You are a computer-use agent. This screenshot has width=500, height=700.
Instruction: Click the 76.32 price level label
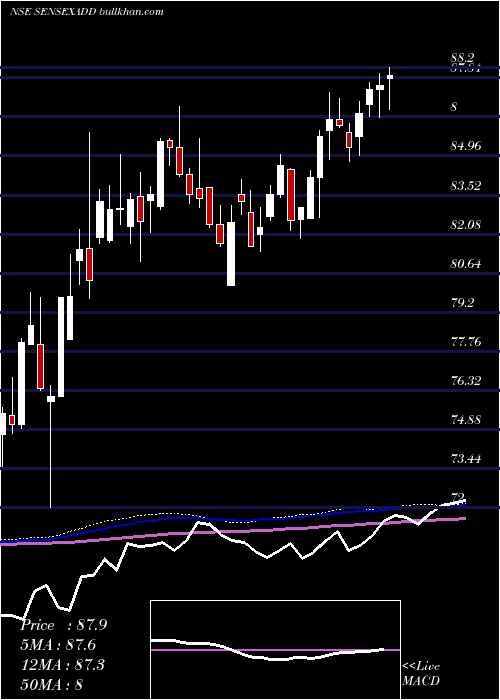click(466, 381)
